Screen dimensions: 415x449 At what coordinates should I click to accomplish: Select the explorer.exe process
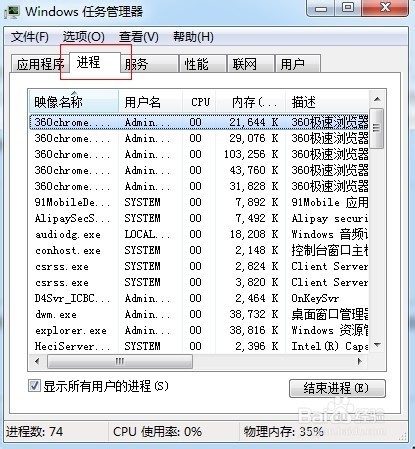tap(199, 330)
